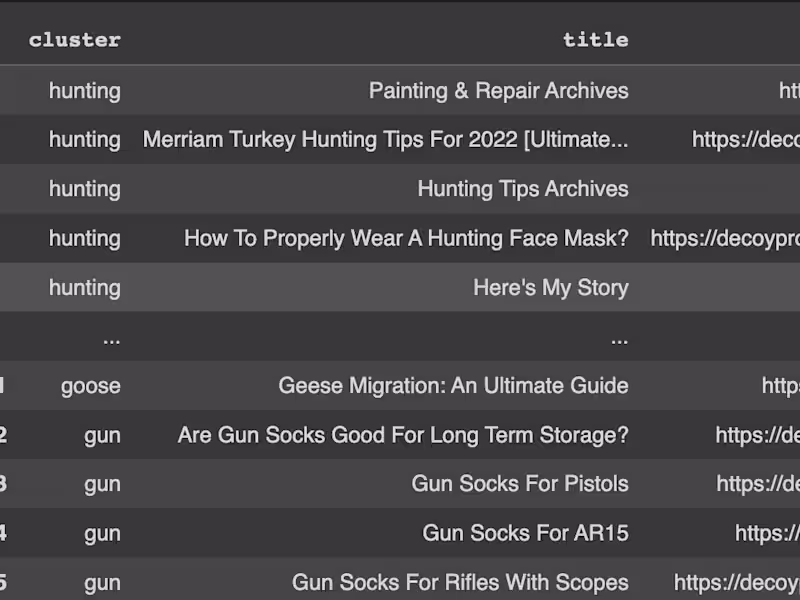Image resolution: width=800 pixels, height=600 pixels.
Task: Click the "title" column header
Action: pos(595,40)
